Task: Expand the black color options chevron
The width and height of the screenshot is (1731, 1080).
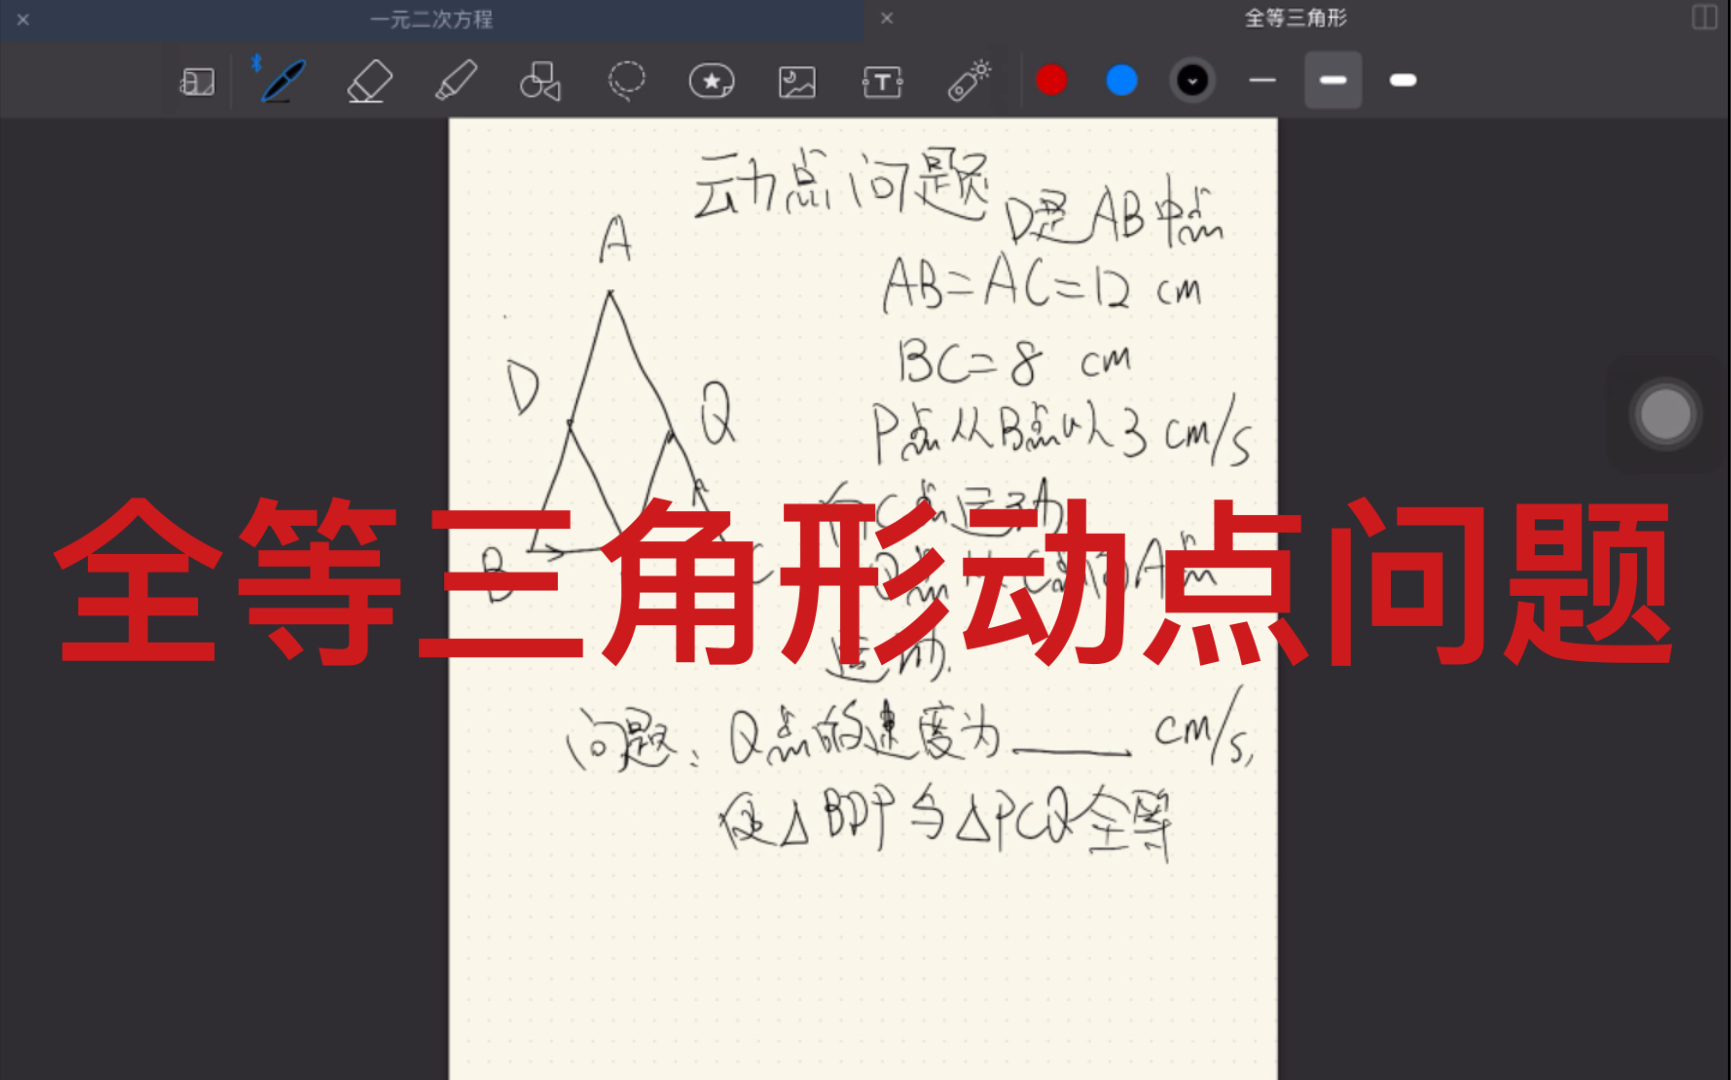Action: (x=1191, y=80)
